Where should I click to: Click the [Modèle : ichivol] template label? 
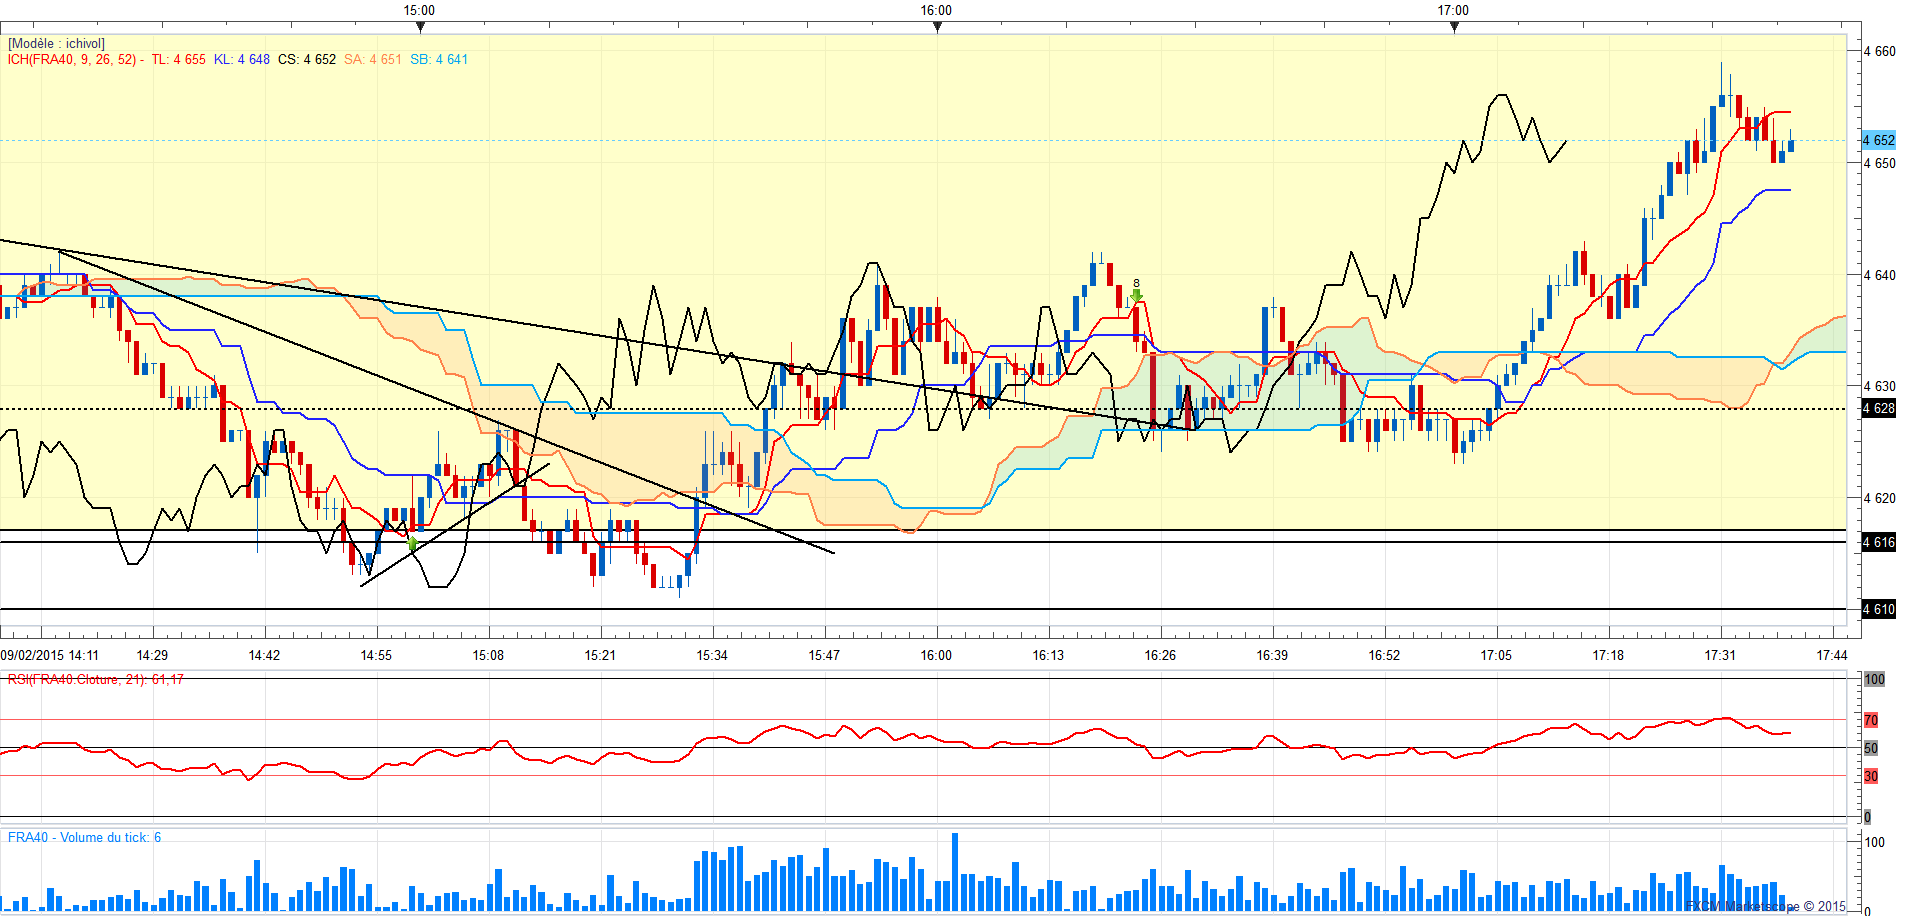pos(56,44)
